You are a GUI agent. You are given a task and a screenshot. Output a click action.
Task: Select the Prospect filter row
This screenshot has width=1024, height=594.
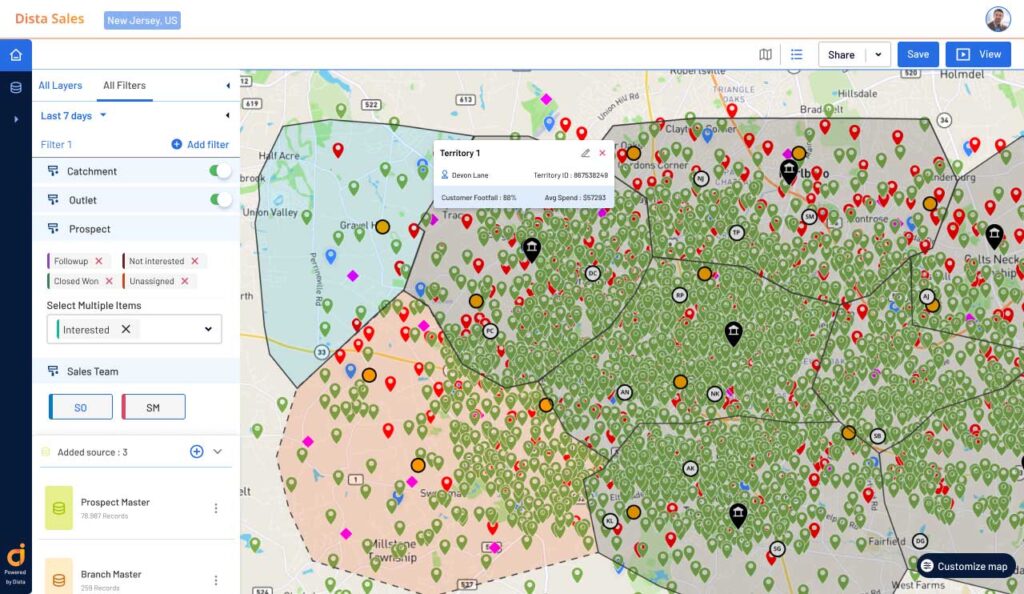(136, 229)
